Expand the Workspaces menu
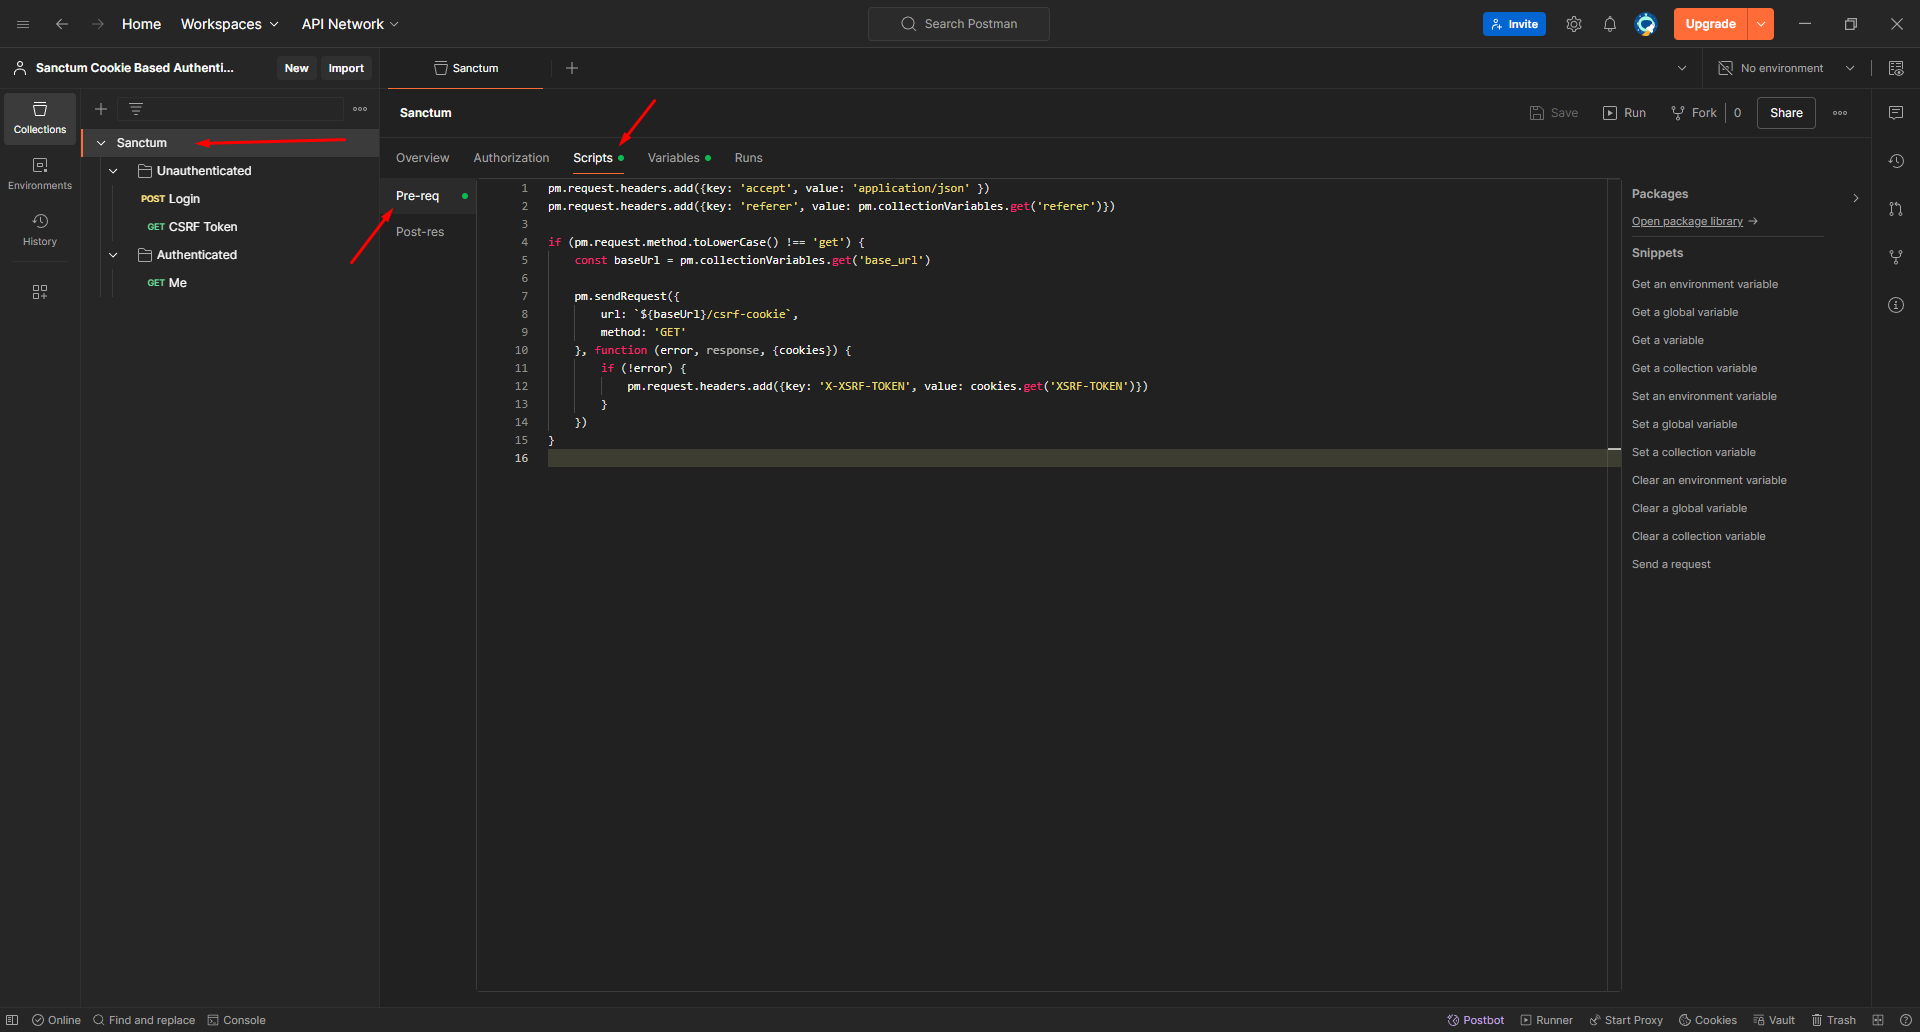Screen dimensions: 1920x1032 click(229, 24)
